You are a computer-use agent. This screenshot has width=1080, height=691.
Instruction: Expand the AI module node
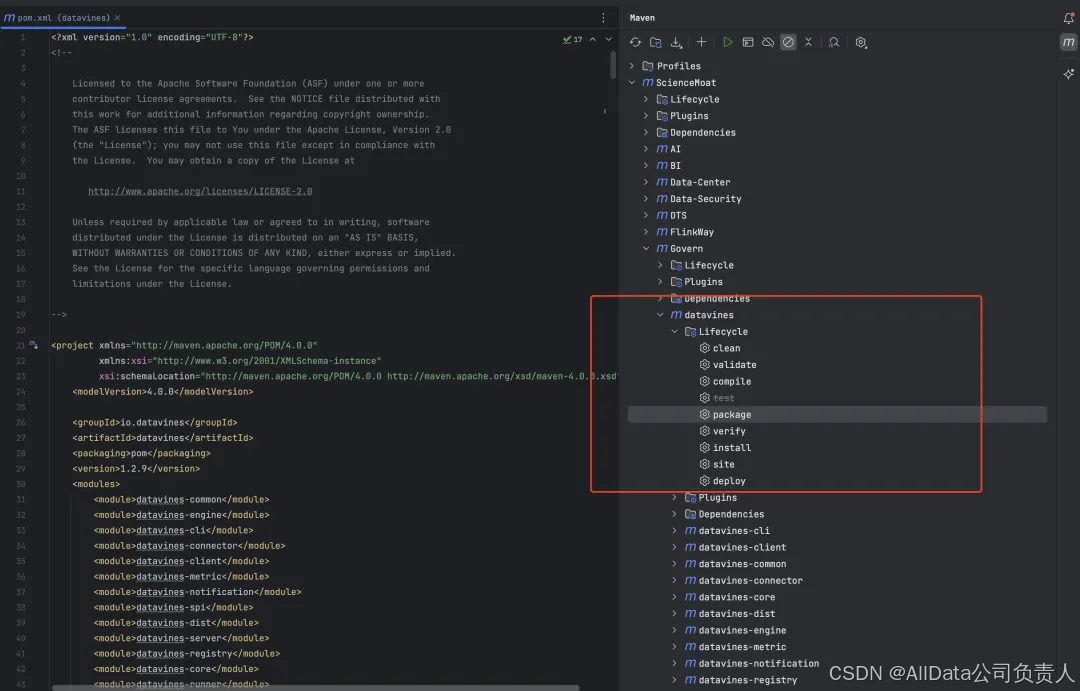point(646,149)
